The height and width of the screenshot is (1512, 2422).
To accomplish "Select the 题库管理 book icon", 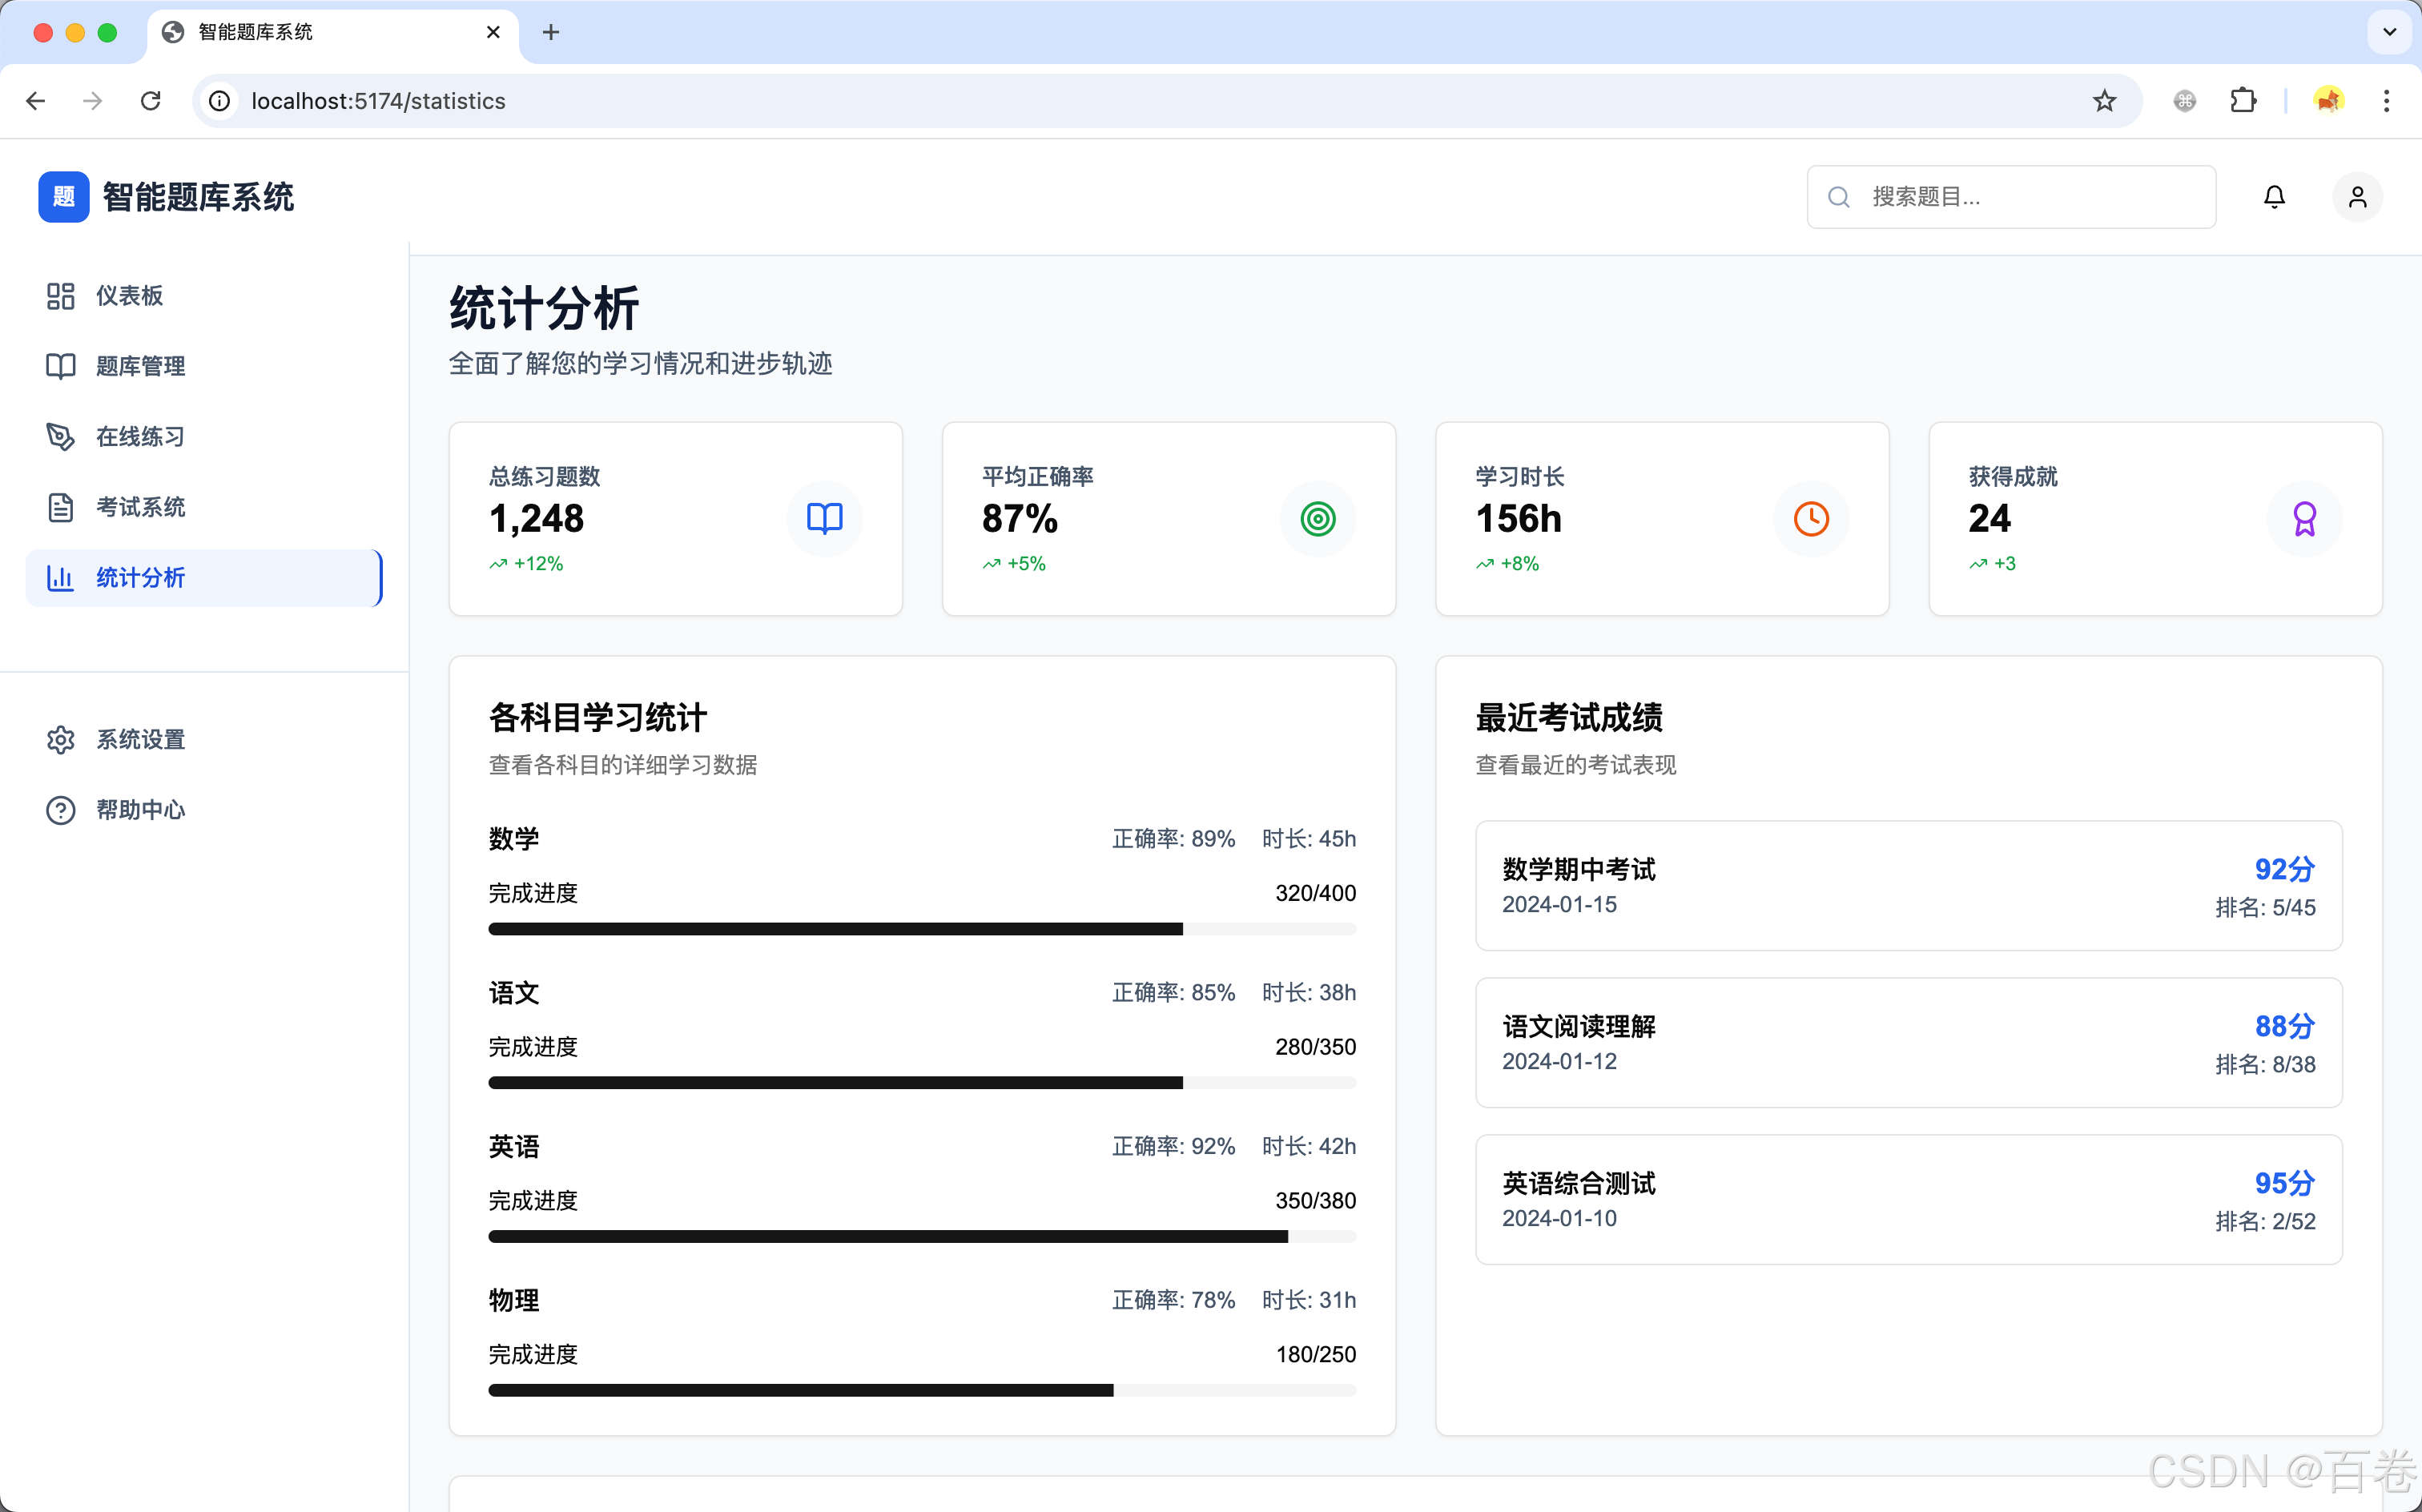I will point(60,366).
